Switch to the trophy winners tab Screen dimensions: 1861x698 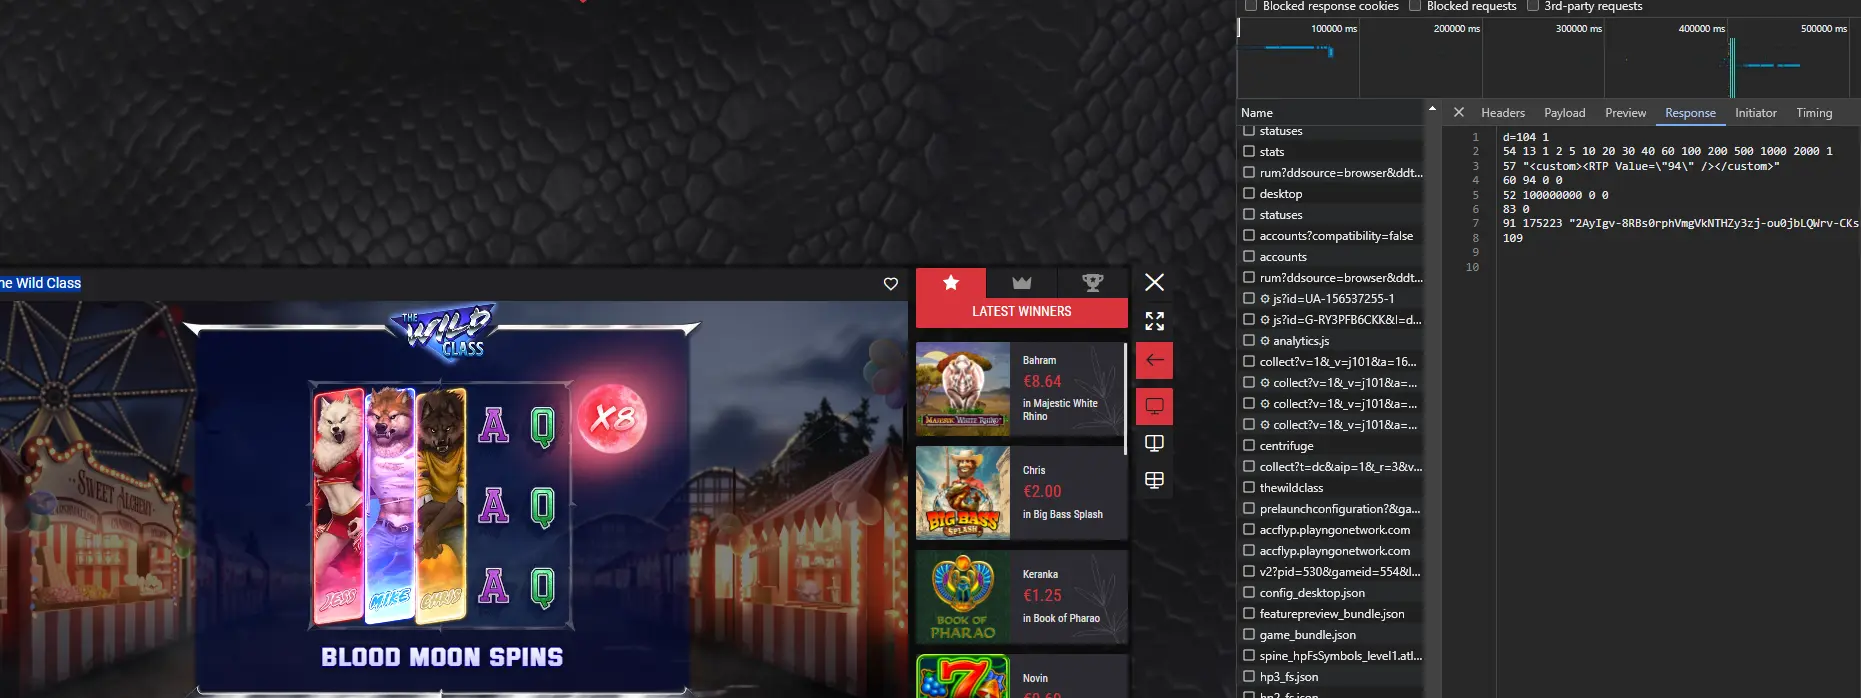(1092, 283)
